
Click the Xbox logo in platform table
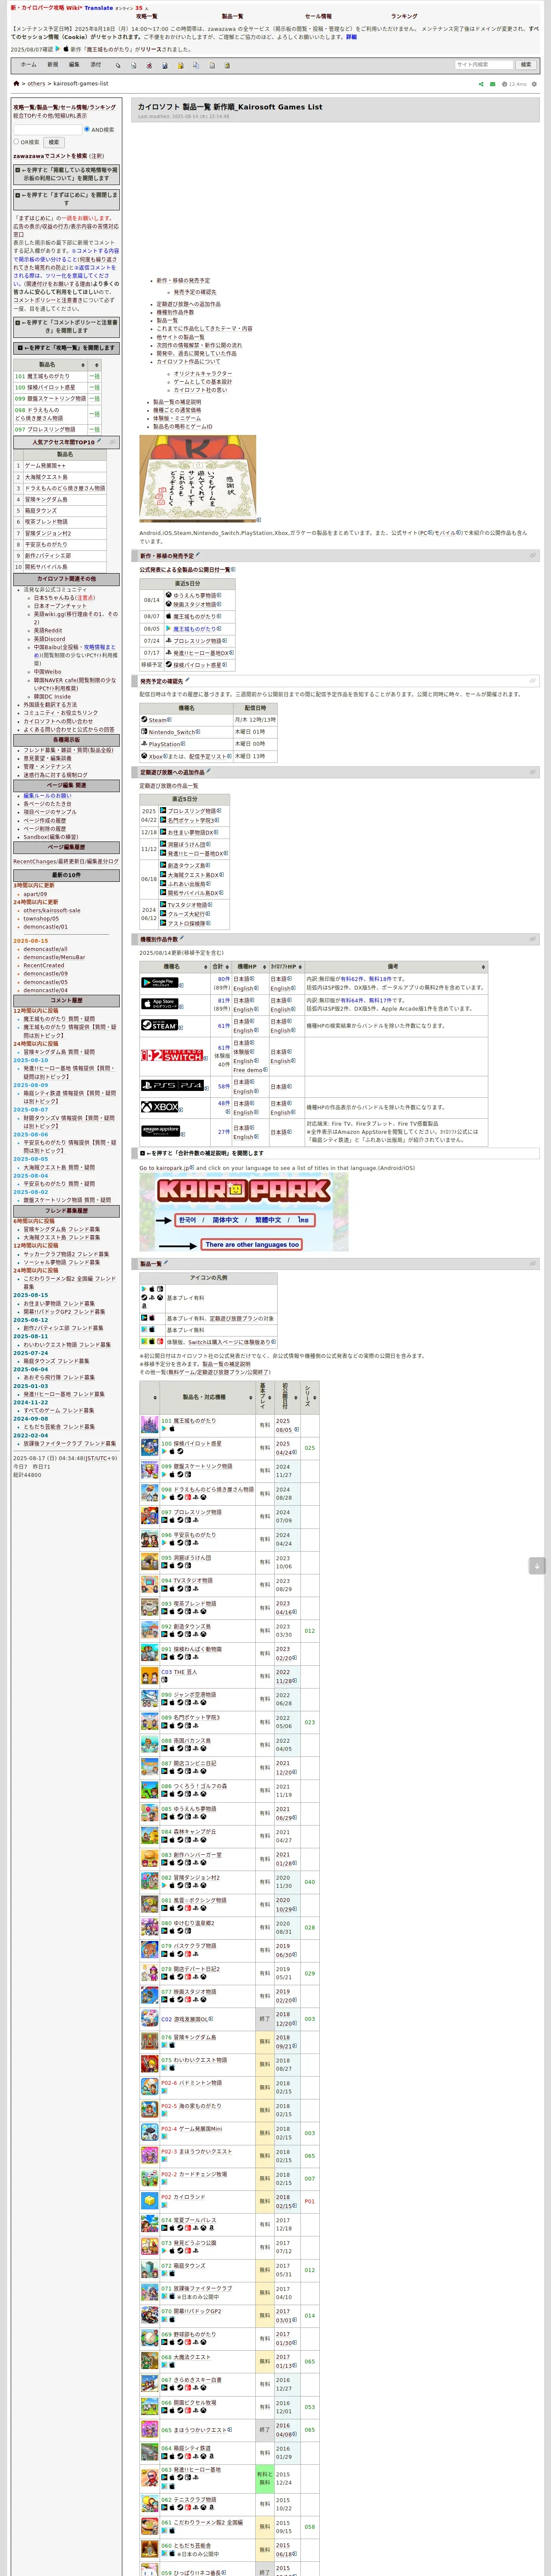pyautogui.click(x=160, y=1107)
